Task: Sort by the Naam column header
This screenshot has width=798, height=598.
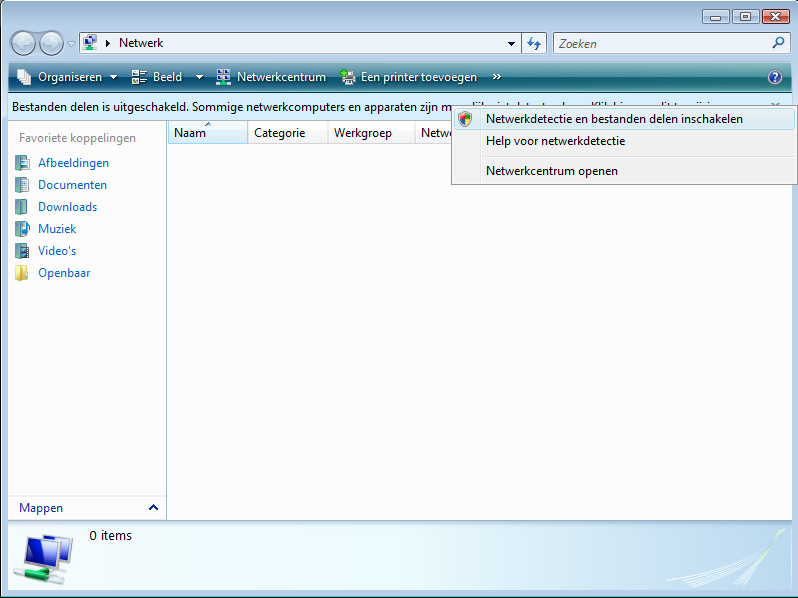Action: coord(208,133)
